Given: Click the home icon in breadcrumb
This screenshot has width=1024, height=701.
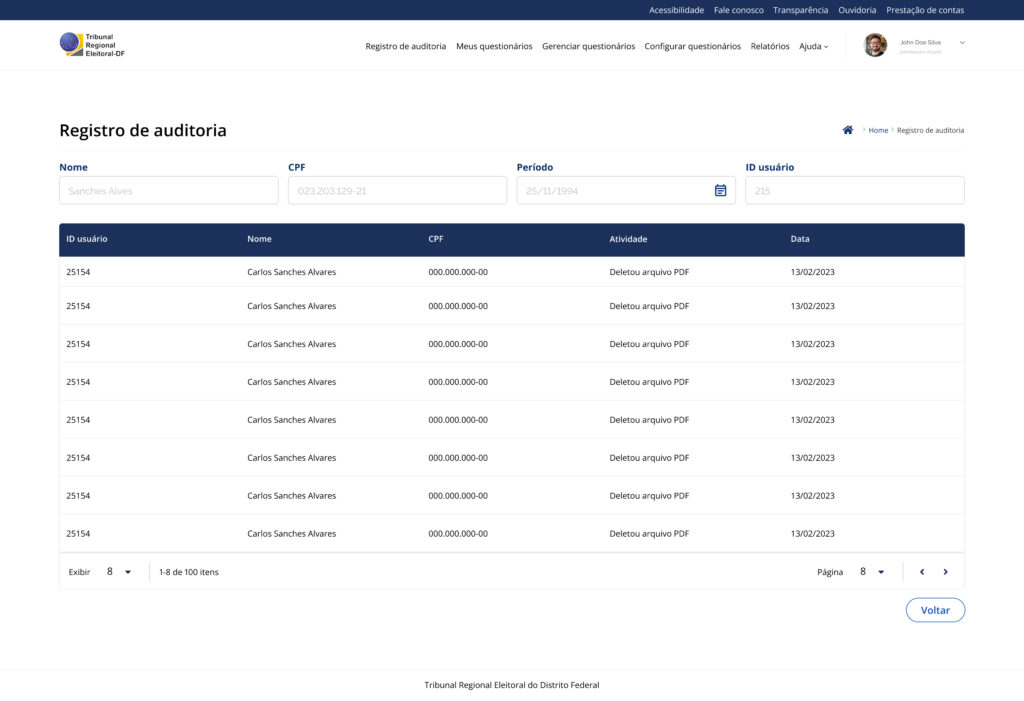Looking at the screenshot, I should [x=848, y=130].
